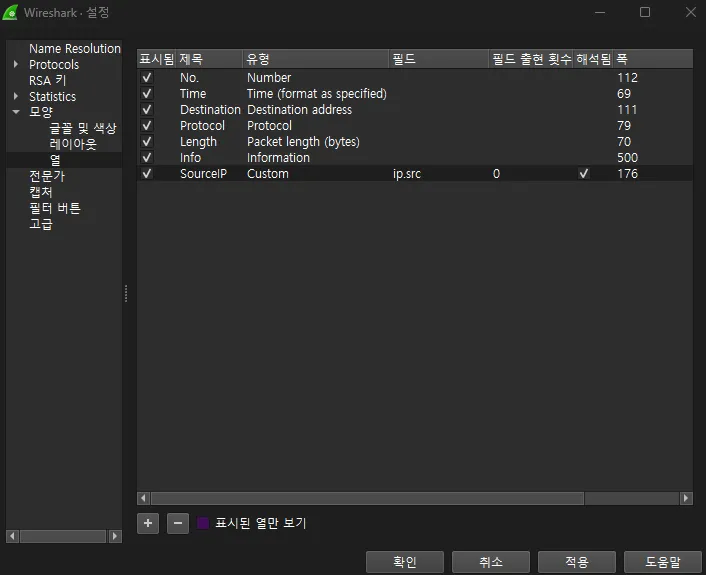Select the Custom type cell
This screenshot has height=575, width=706.
coord(268,174)
